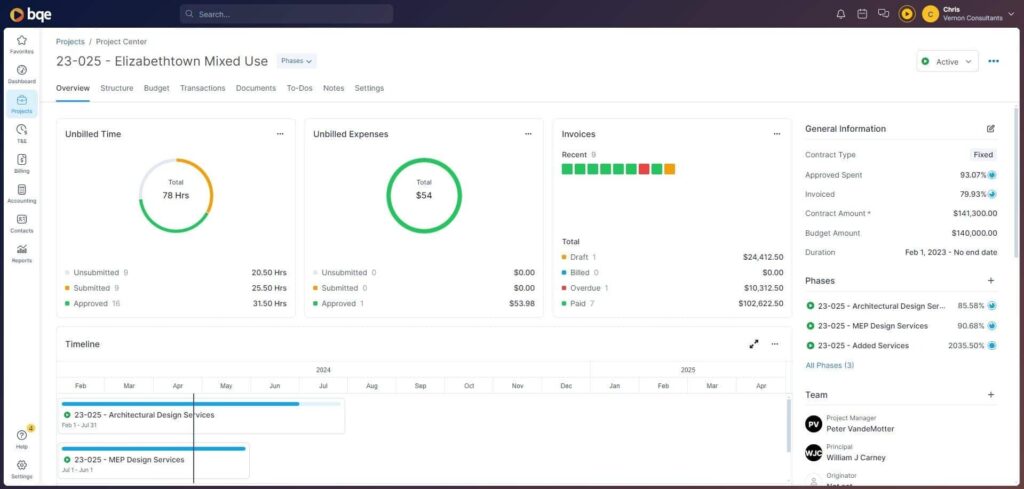Click the top search field
Image resolution: width=1024 pixels, height=489 pixels.
(x=286, y=14)
